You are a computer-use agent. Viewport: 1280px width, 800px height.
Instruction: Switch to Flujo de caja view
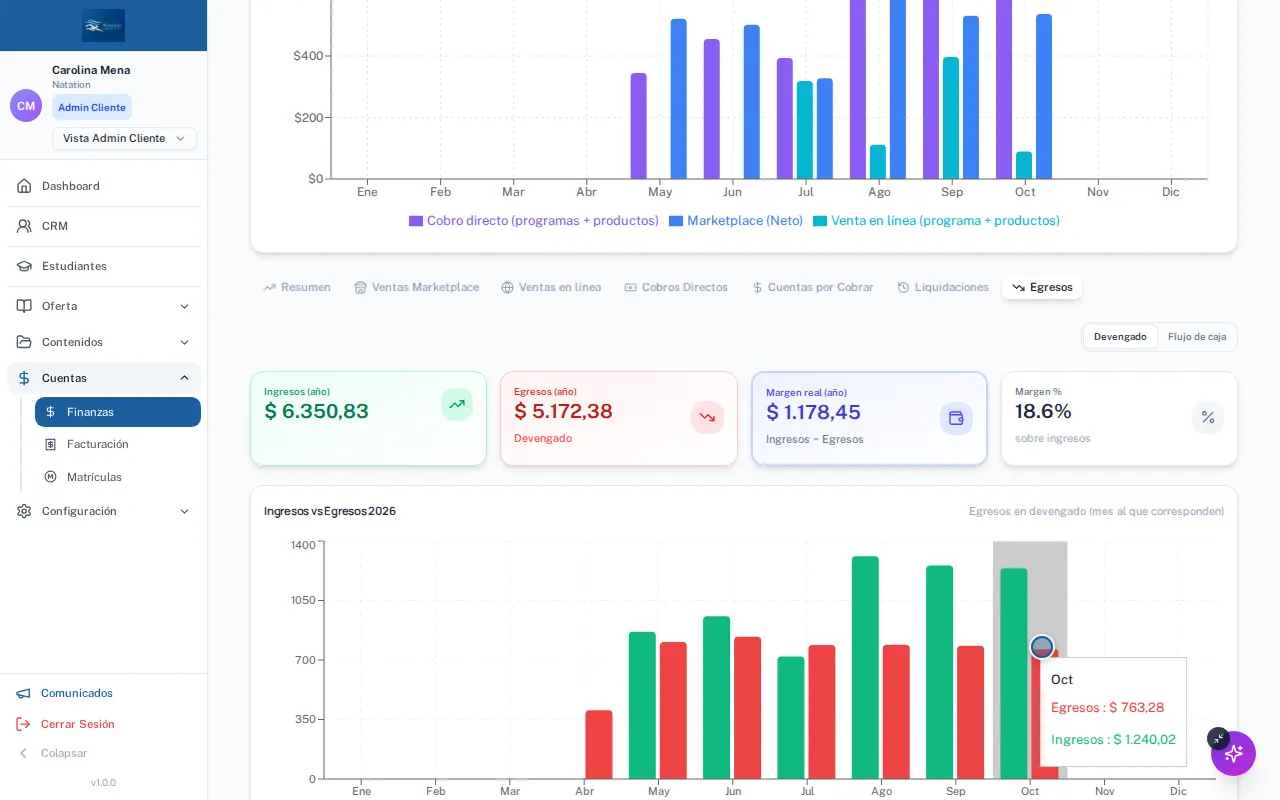1197,337
